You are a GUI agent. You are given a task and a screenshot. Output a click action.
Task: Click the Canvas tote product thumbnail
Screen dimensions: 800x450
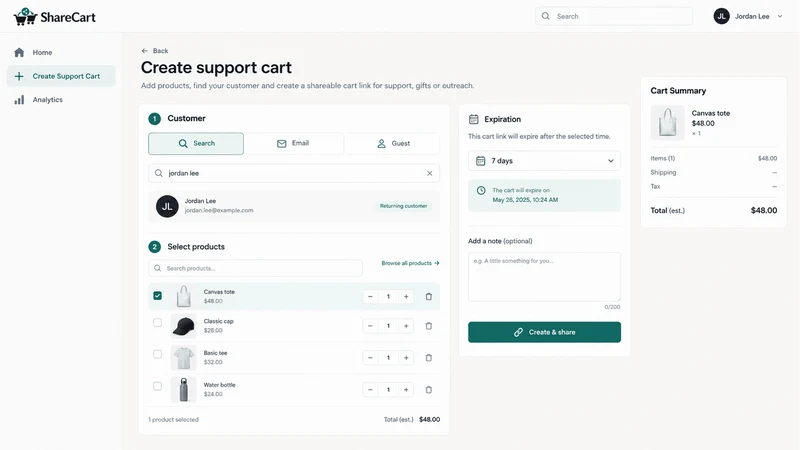[184, 296]
